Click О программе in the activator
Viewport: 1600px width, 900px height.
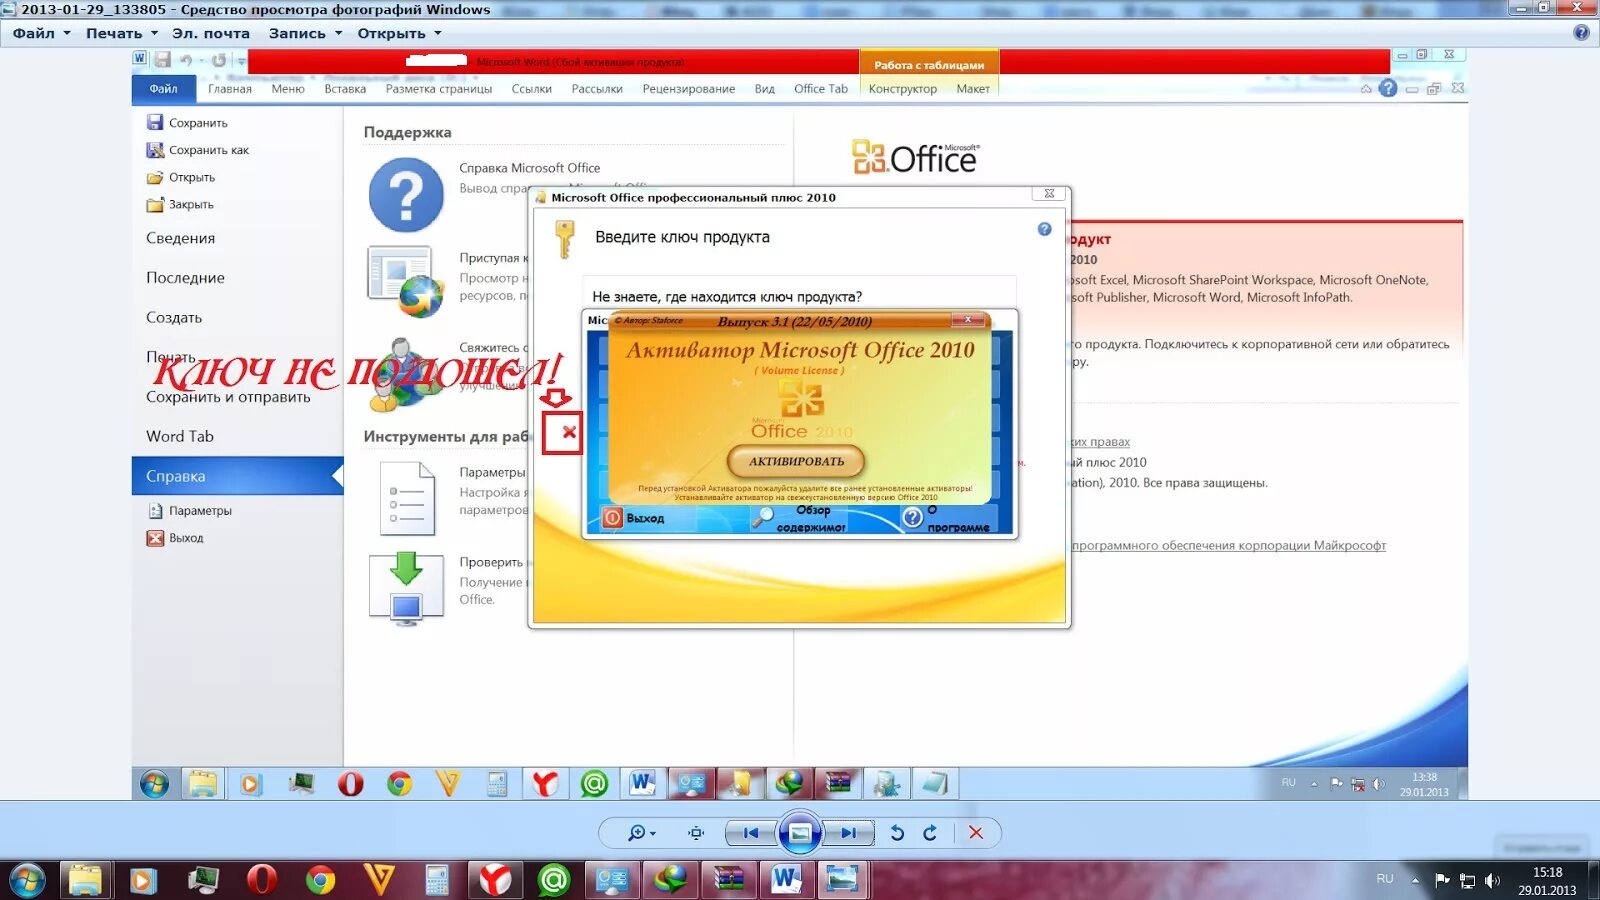click(x=947, y=518)
